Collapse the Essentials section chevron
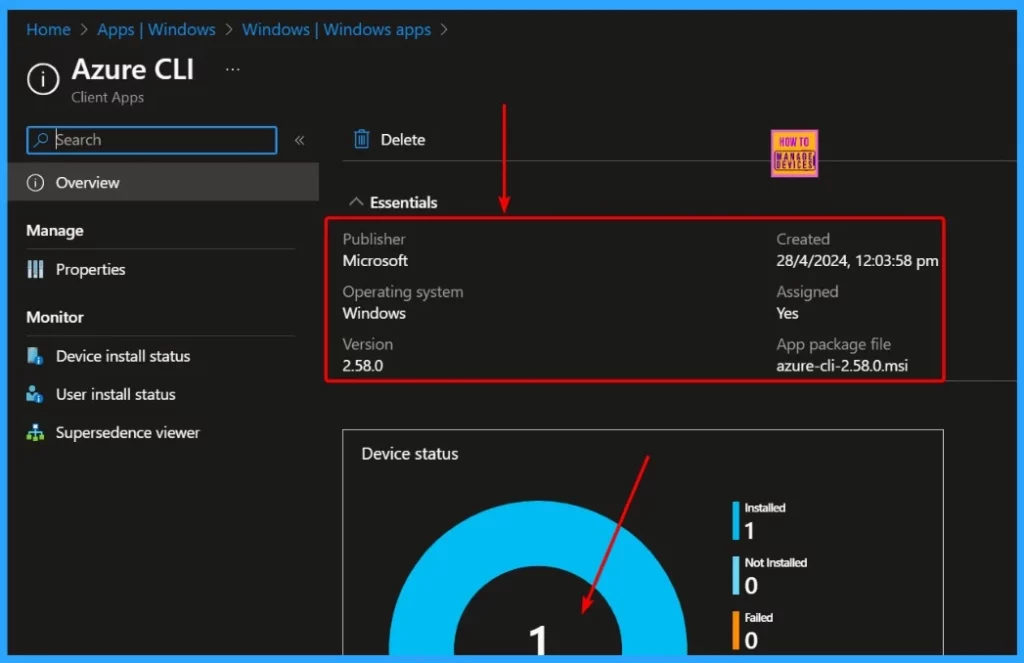Viewport: 1024px width, 663px height. 356,202
